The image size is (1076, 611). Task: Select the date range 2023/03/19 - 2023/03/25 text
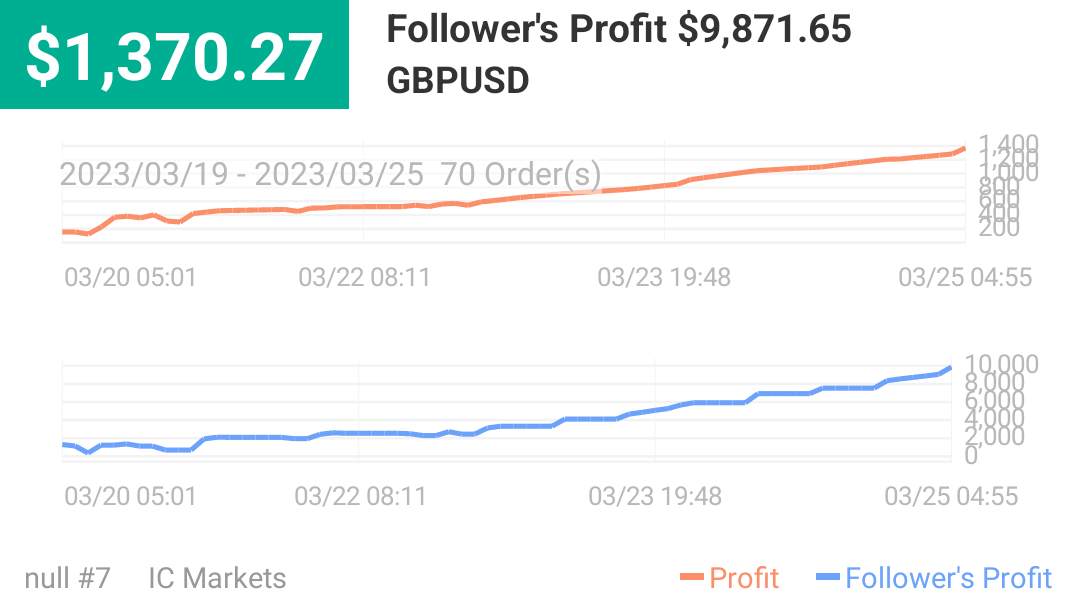[242, 174]
